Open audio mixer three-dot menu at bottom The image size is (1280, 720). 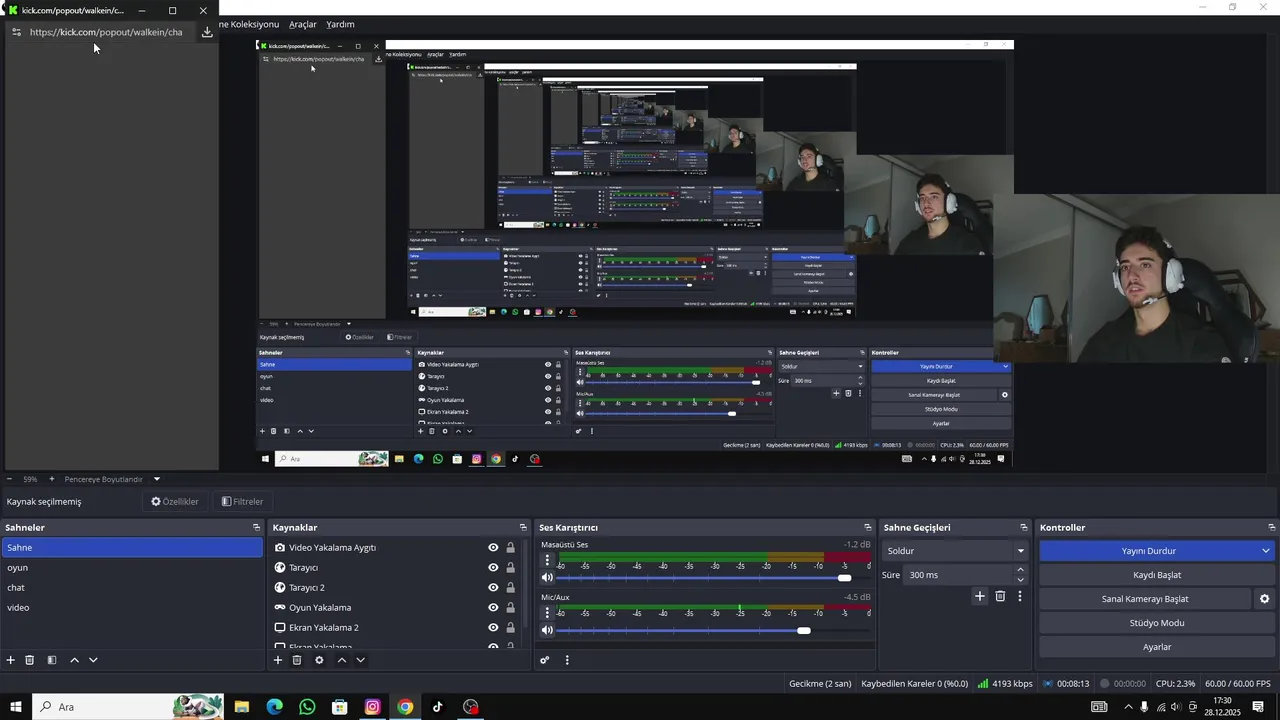pyautogui.click(x=567, y=660)
